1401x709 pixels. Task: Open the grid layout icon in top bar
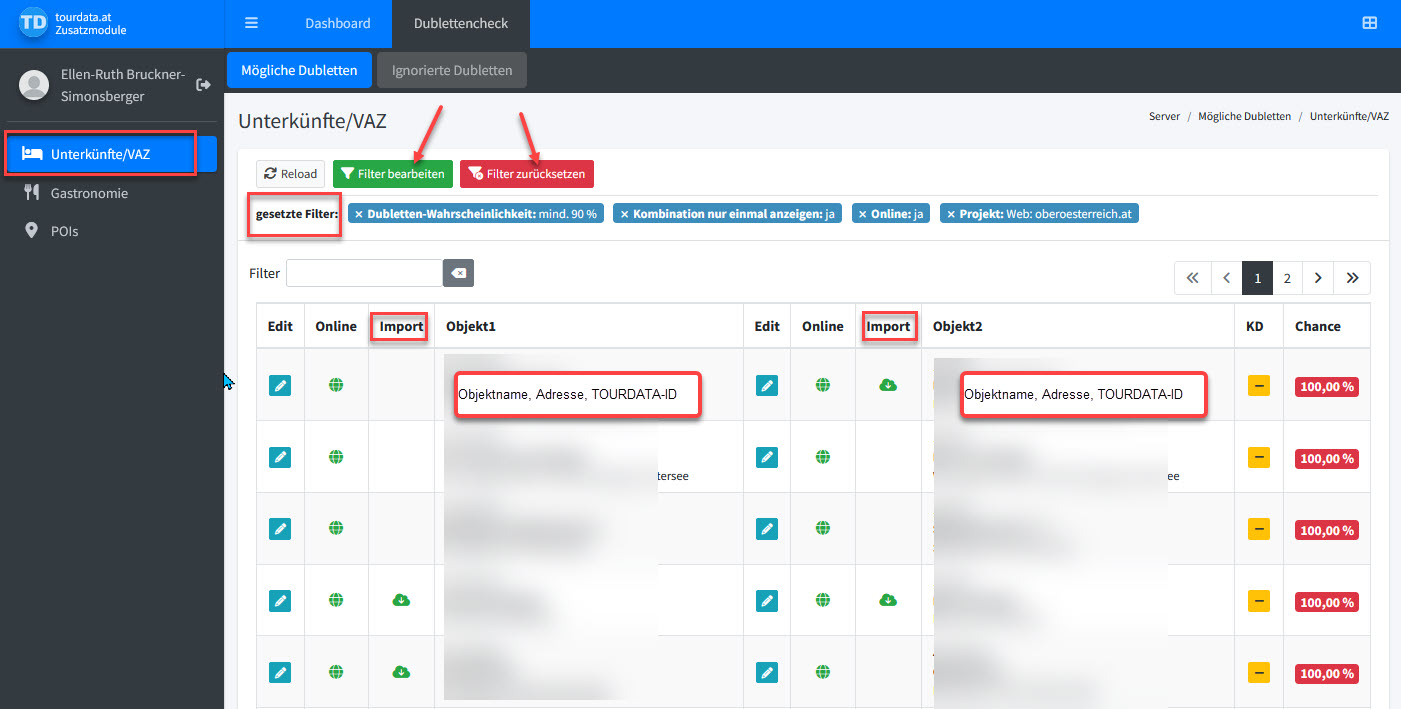[1369, 23]
